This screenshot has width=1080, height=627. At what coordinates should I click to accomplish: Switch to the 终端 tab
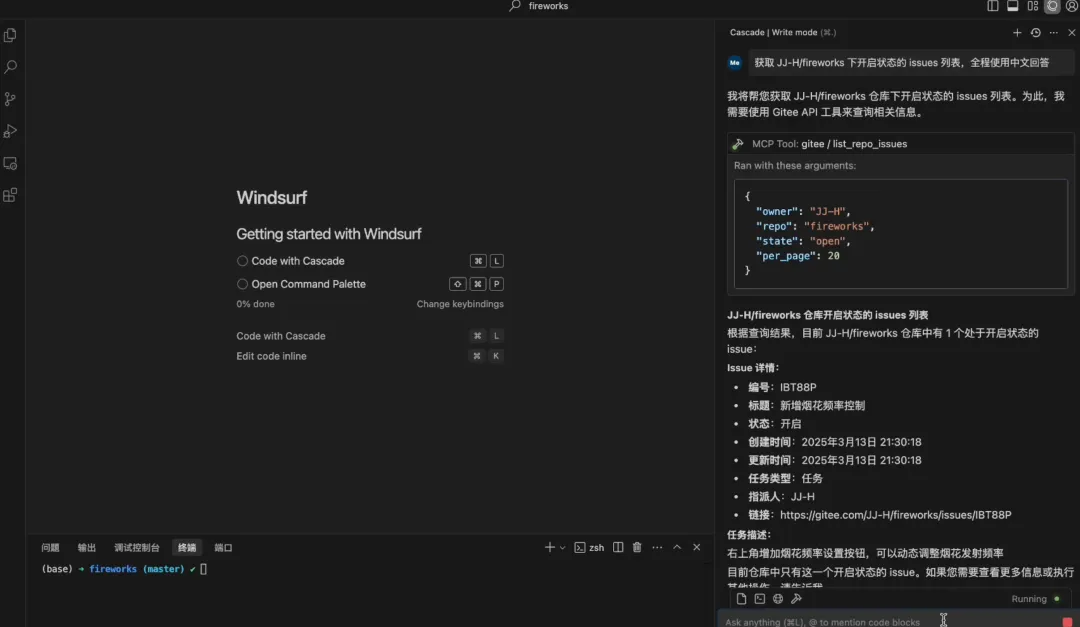(x=187, y=548)
